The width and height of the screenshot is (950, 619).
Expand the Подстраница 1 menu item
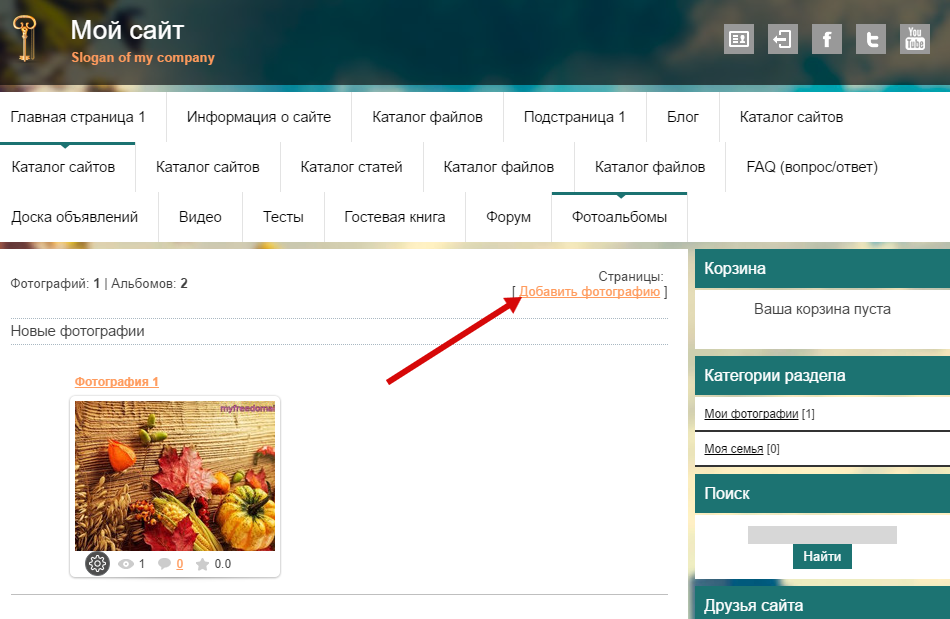(x=574, y=117)
